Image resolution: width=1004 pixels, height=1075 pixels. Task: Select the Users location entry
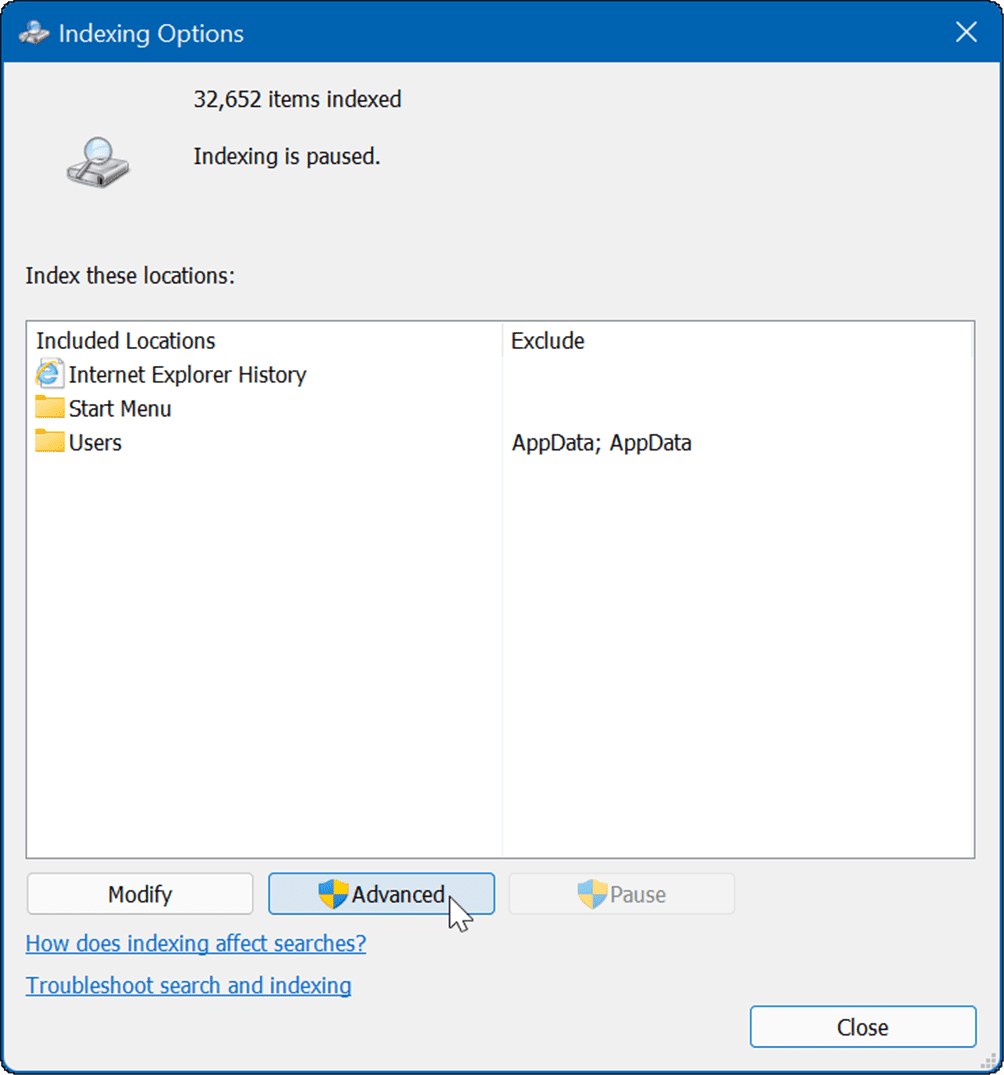(96, 442)
